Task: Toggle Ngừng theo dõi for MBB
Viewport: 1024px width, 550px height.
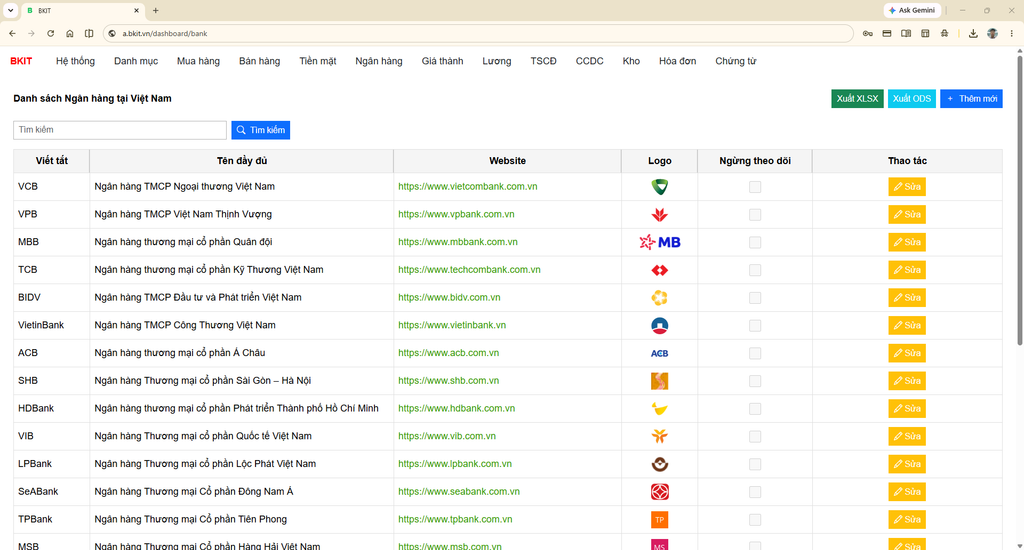Action: [x=755, y=242]
